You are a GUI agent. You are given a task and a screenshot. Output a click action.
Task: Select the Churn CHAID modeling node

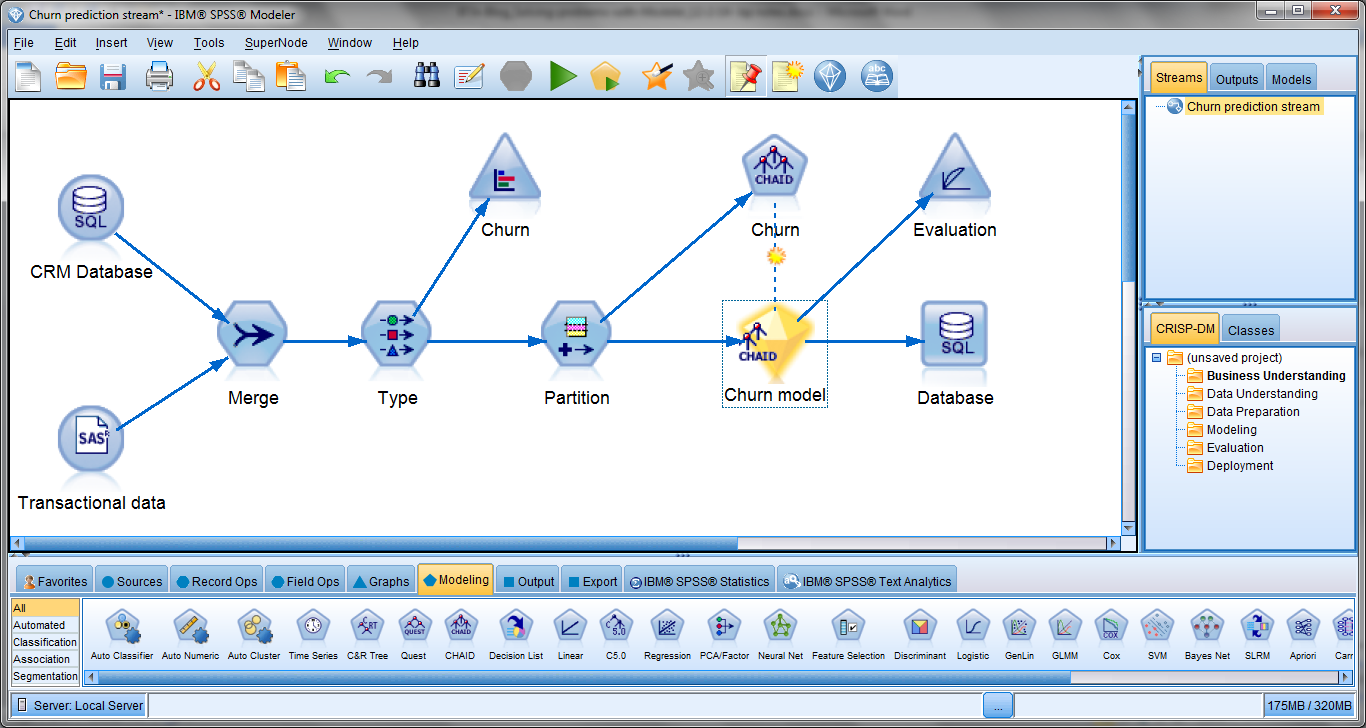coord(775,168)
